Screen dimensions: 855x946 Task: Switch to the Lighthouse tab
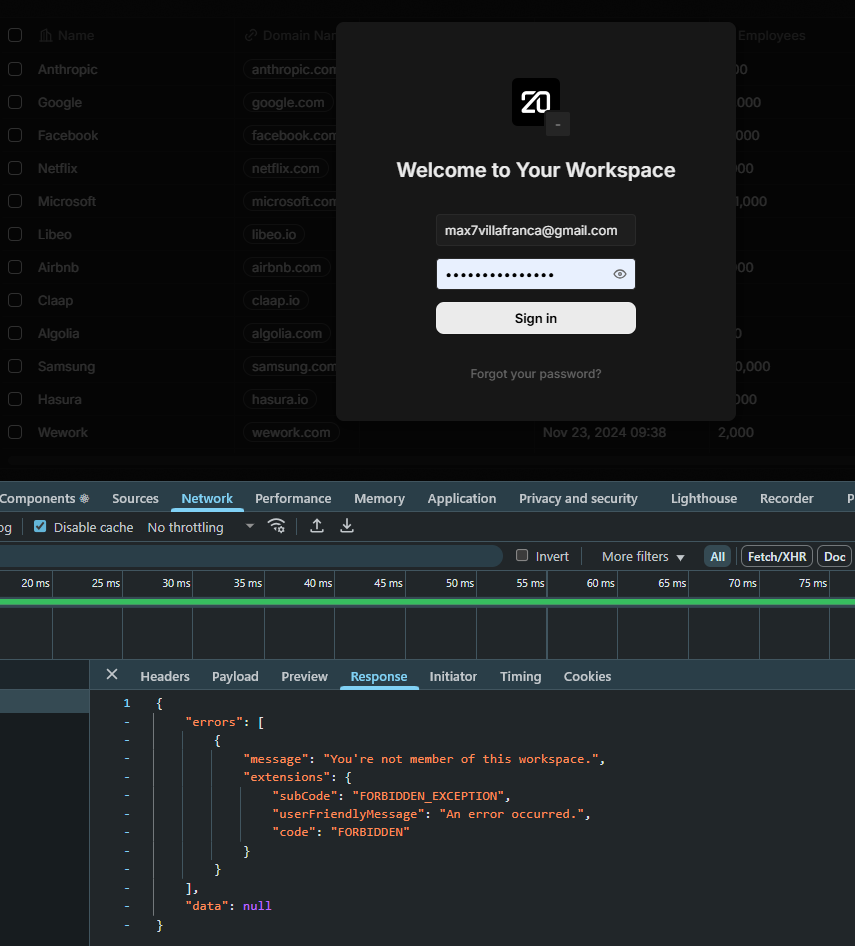click(704, 498)
